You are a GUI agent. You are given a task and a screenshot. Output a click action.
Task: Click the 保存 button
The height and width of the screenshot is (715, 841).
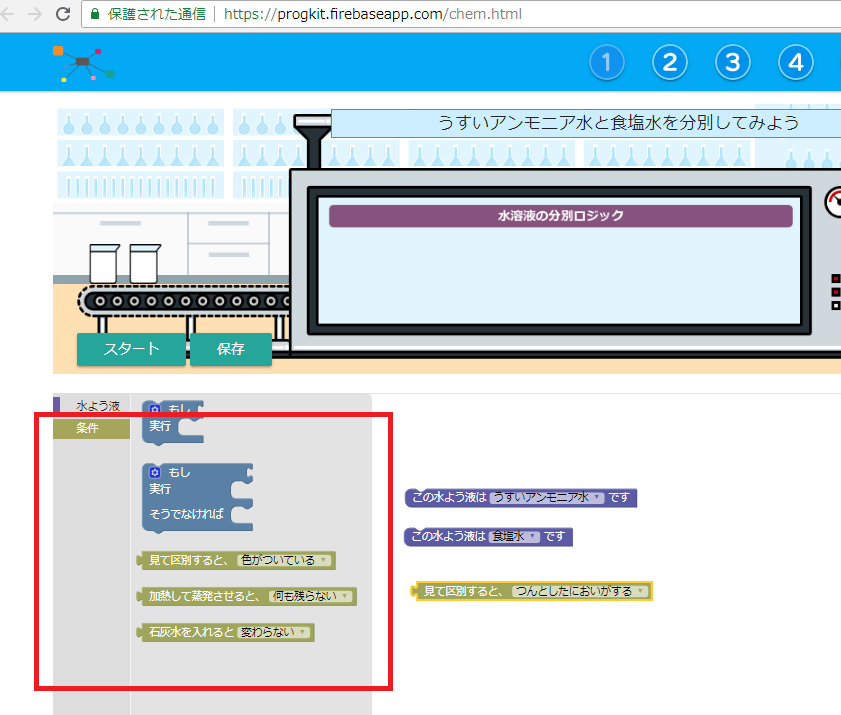tap(231, 349)
